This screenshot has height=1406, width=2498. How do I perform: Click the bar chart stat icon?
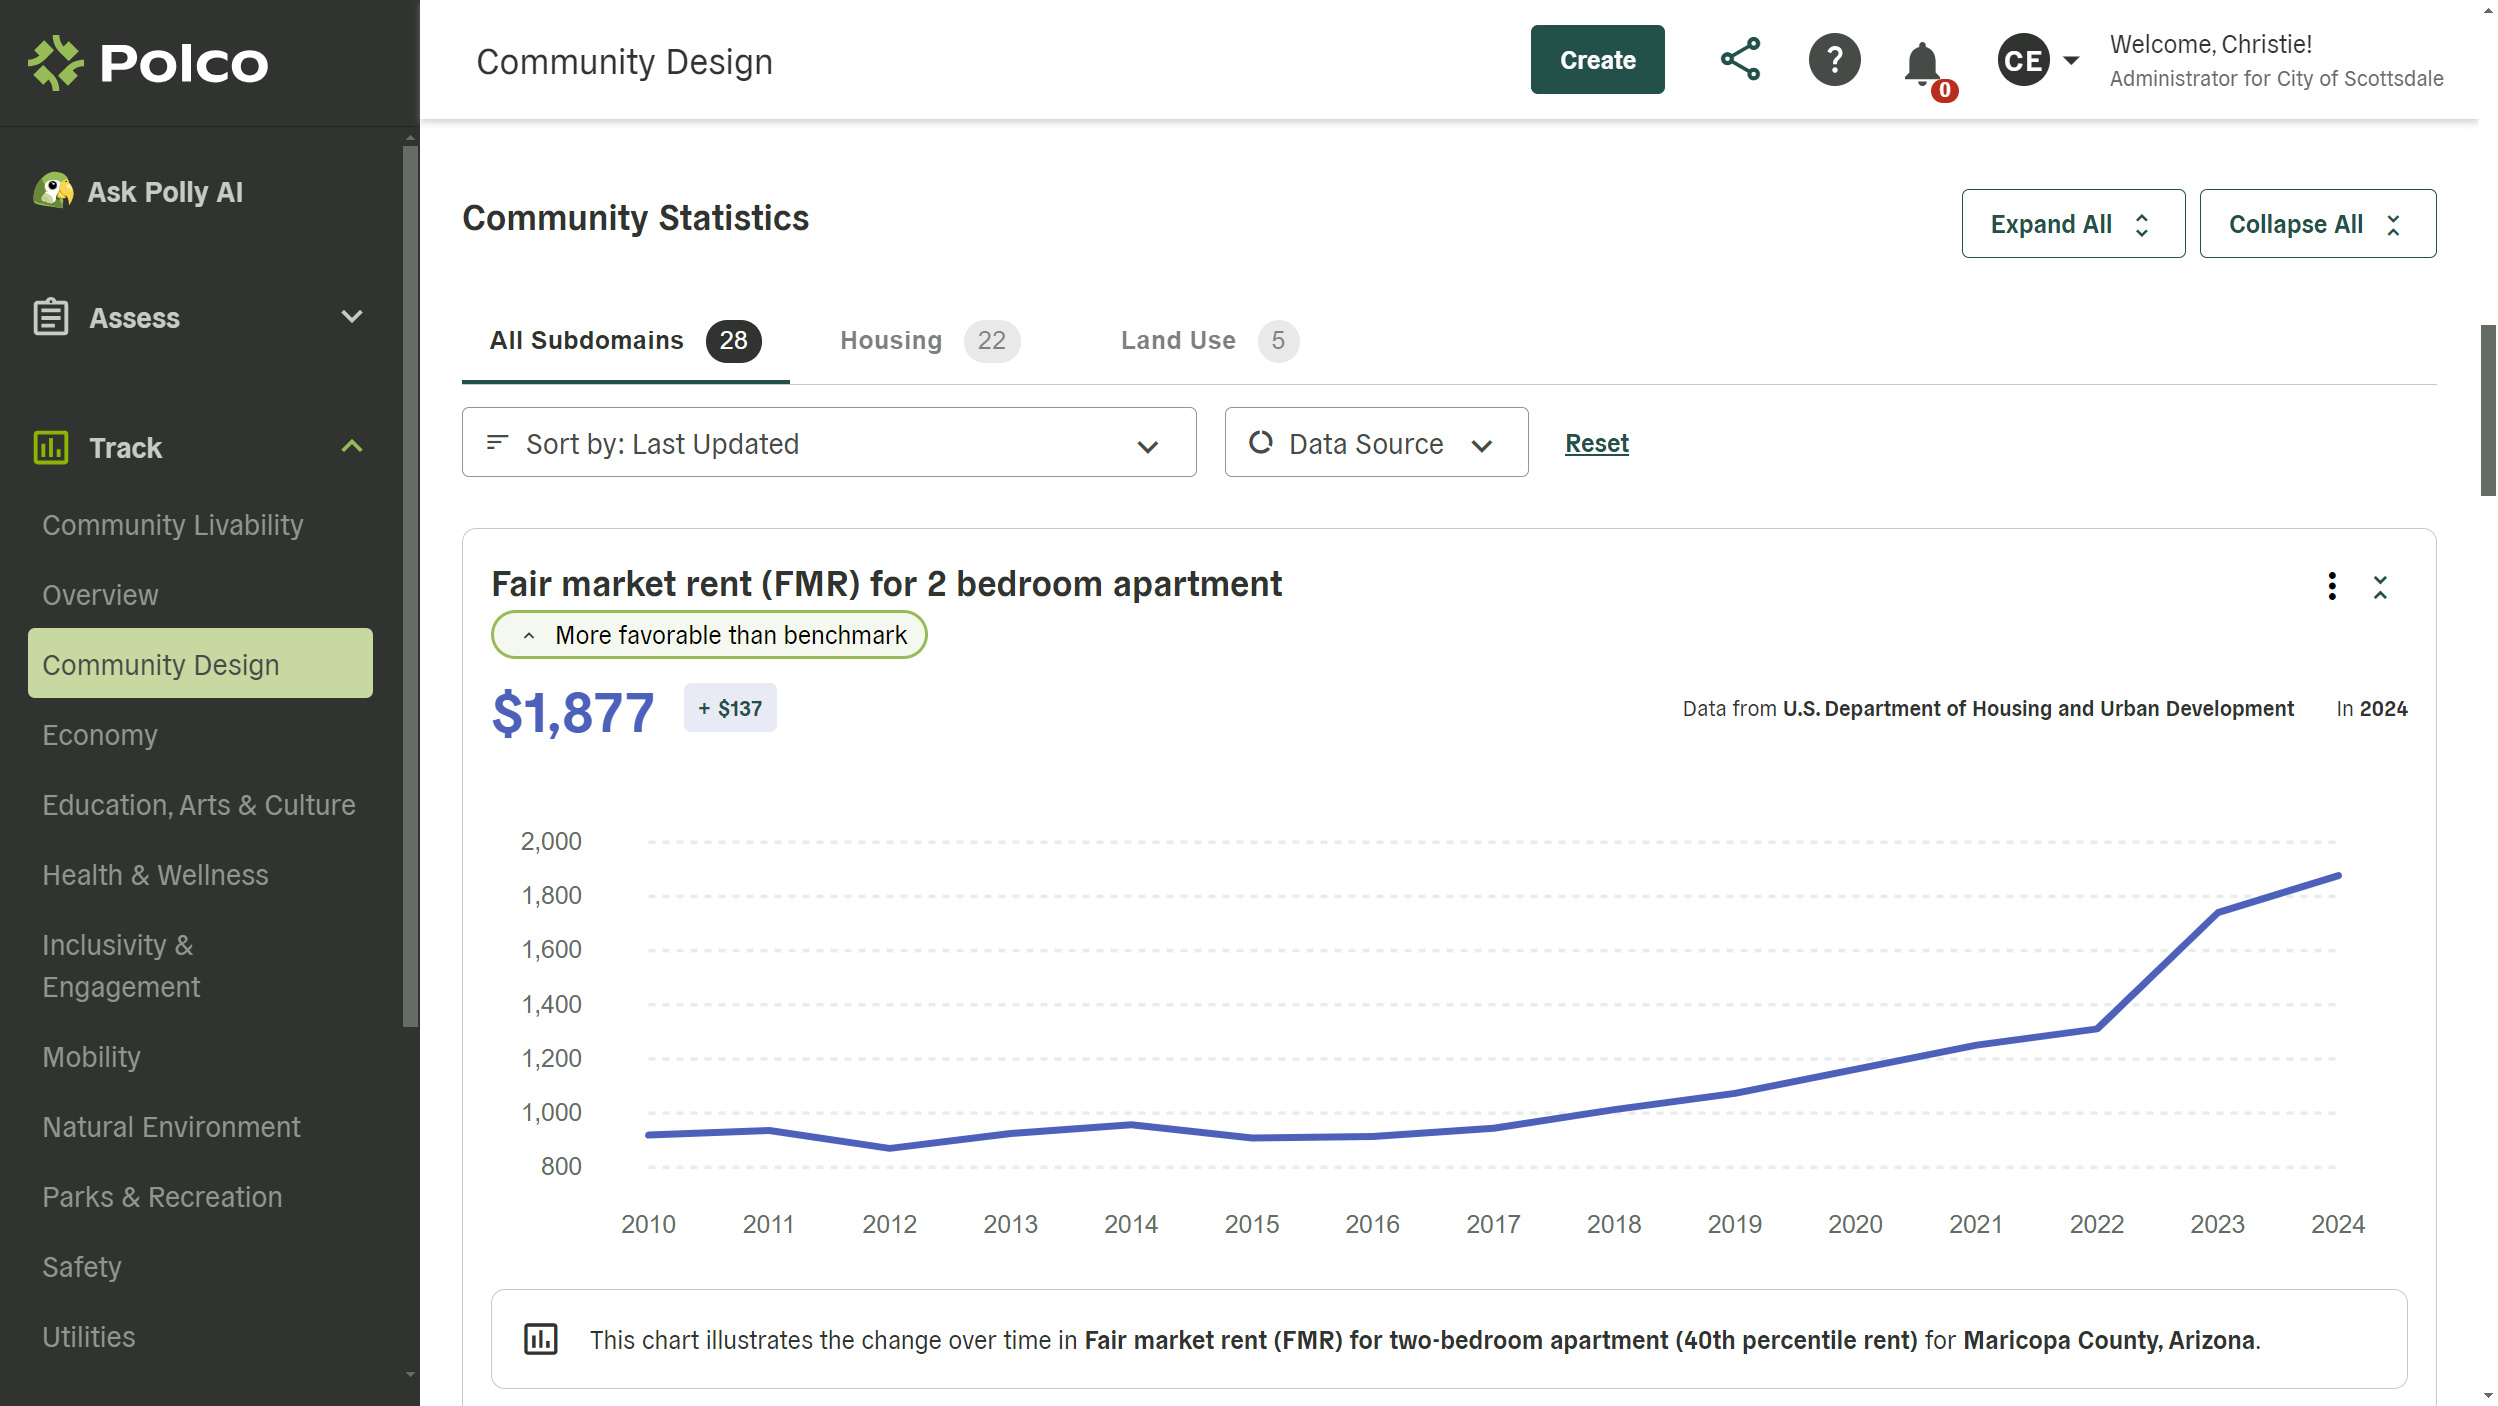[x=540, y=1339]
